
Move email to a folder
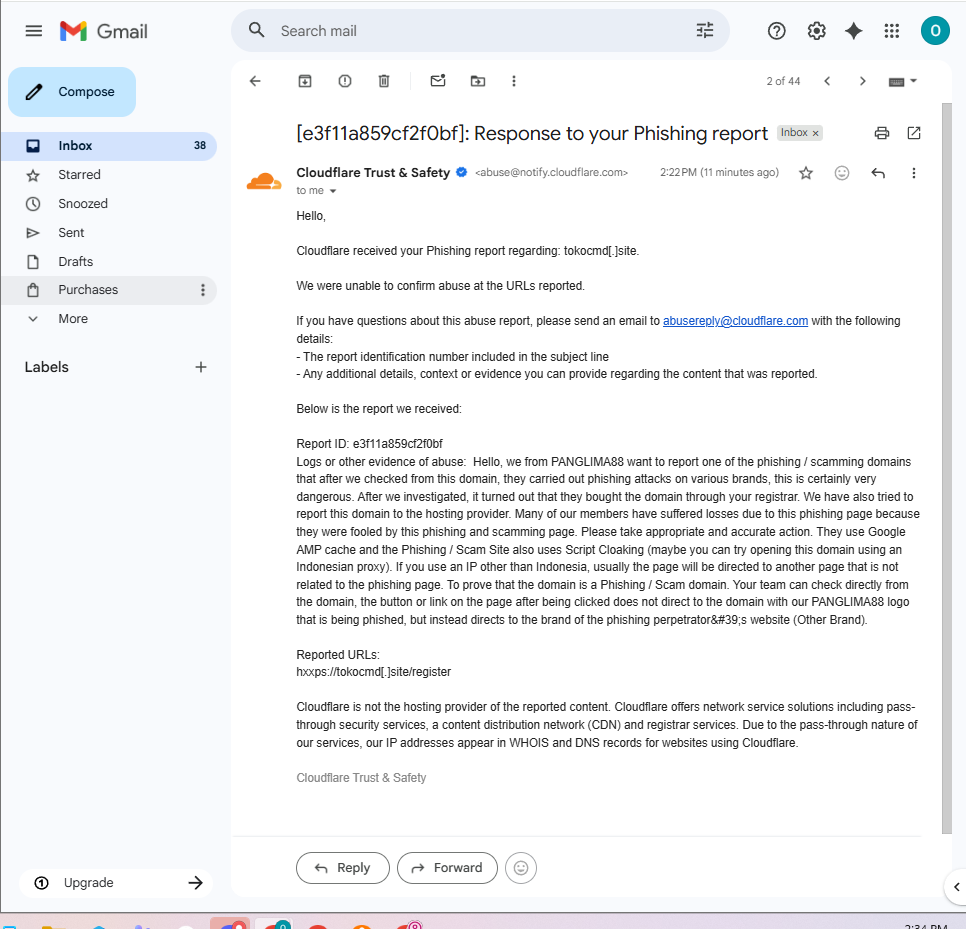(477, 81)
